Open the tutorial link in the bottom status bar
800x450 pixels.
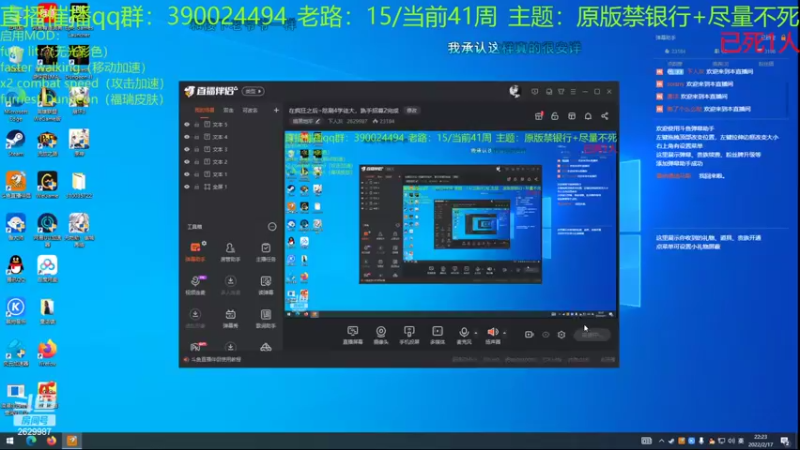tap(213, 360)
